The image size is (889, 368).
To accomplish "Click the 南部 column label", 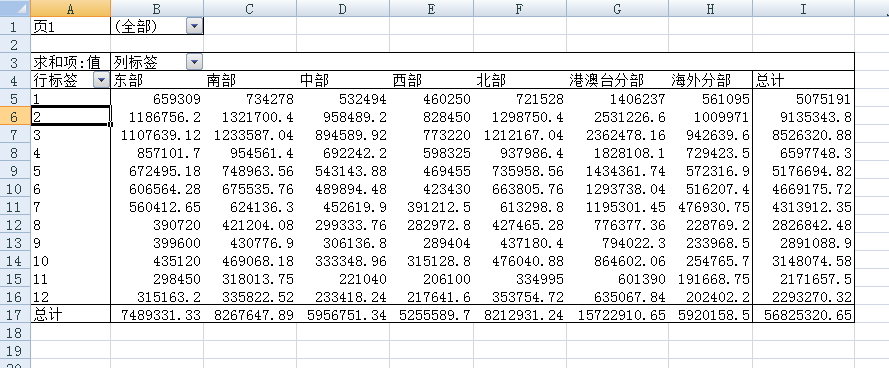I will pyautogui.click(x=250, y=81).
